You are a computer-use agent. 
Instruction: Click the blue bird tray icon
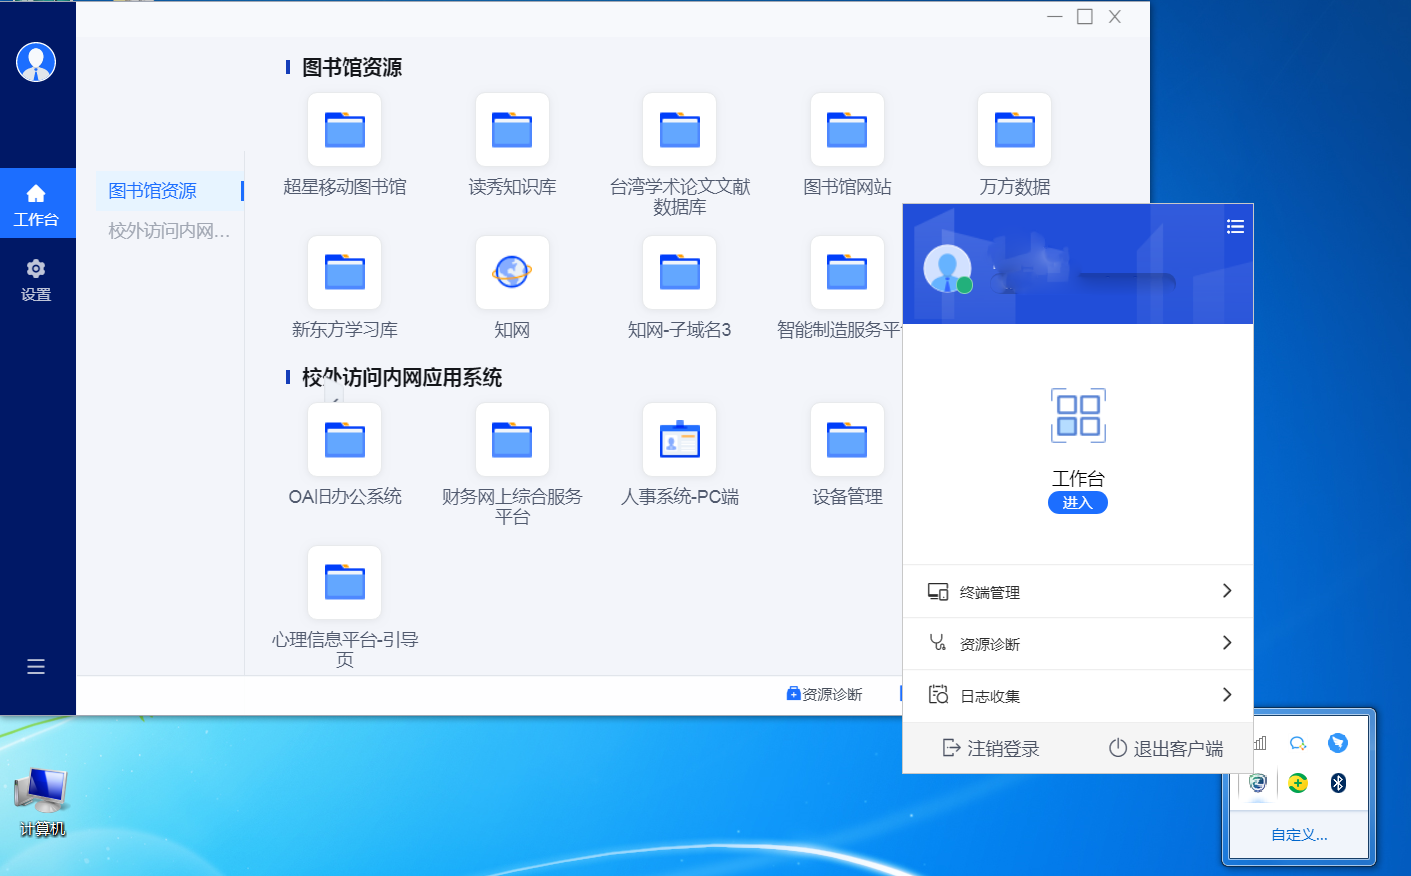pyautogui.click(x=1338, y=743)
